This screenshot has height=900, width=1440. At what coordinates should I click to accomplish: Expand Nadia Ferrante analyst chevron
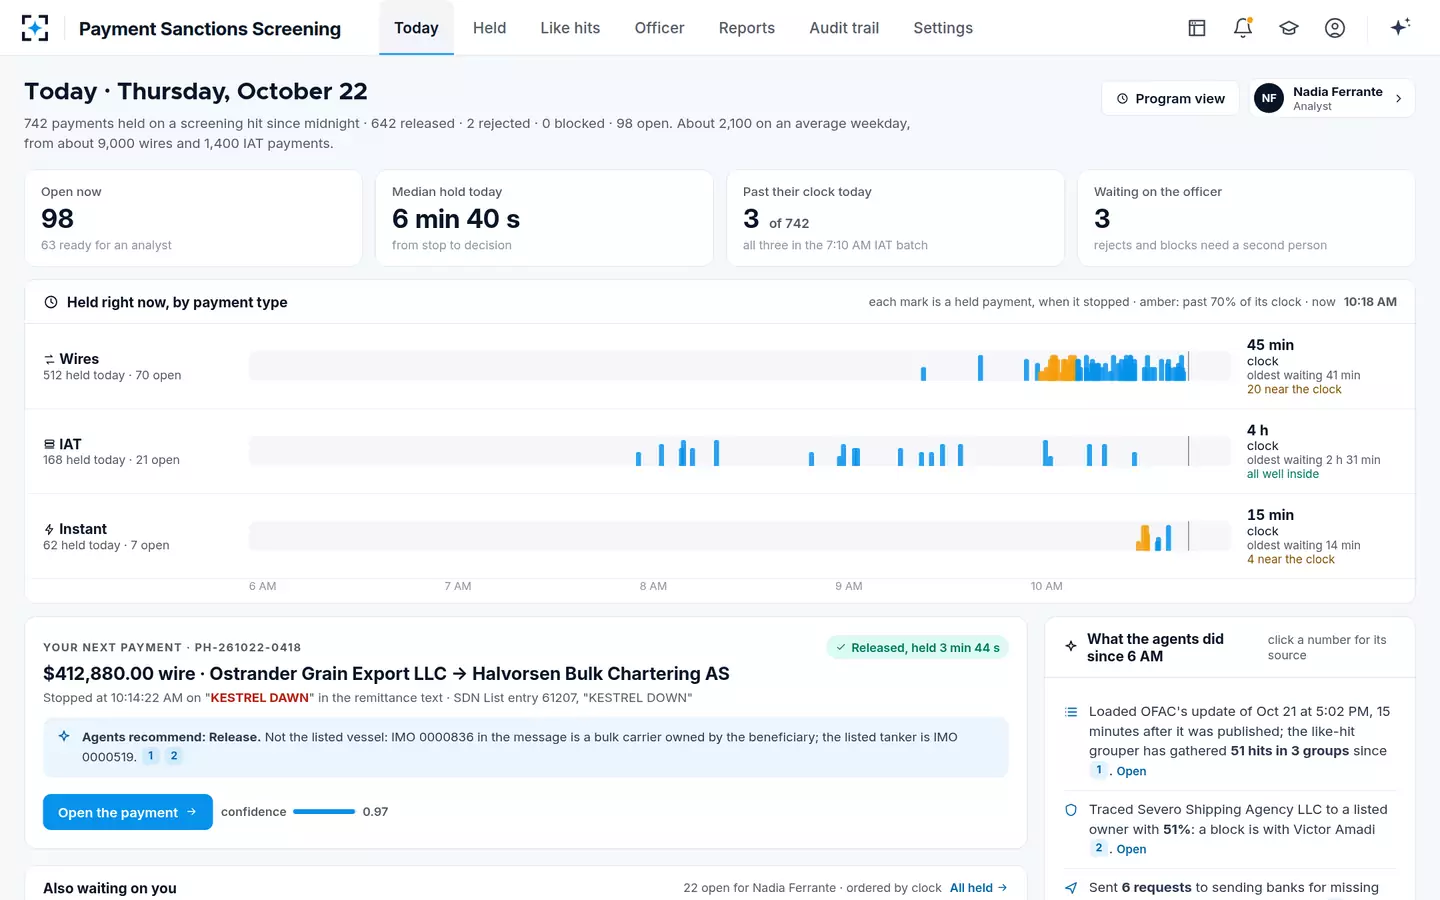click(x=1398, y=98)
